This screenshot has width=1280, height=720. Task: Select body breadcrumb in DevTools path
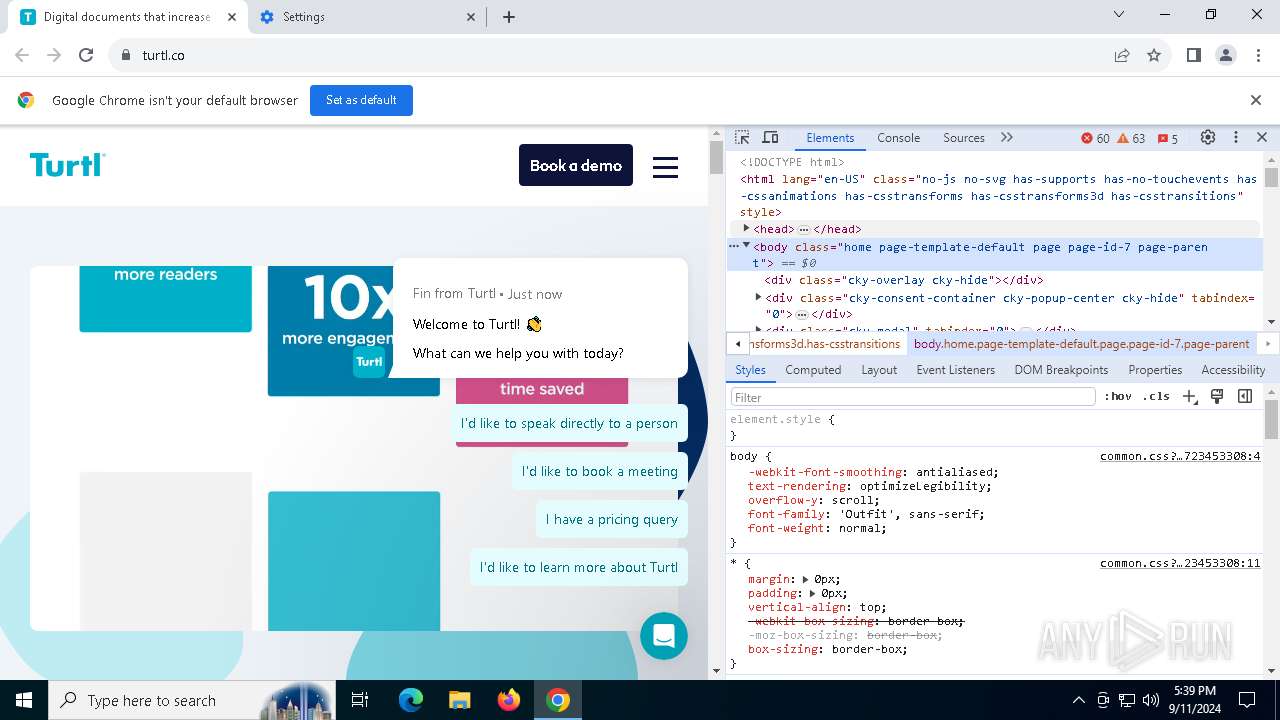click(1081, 344)
